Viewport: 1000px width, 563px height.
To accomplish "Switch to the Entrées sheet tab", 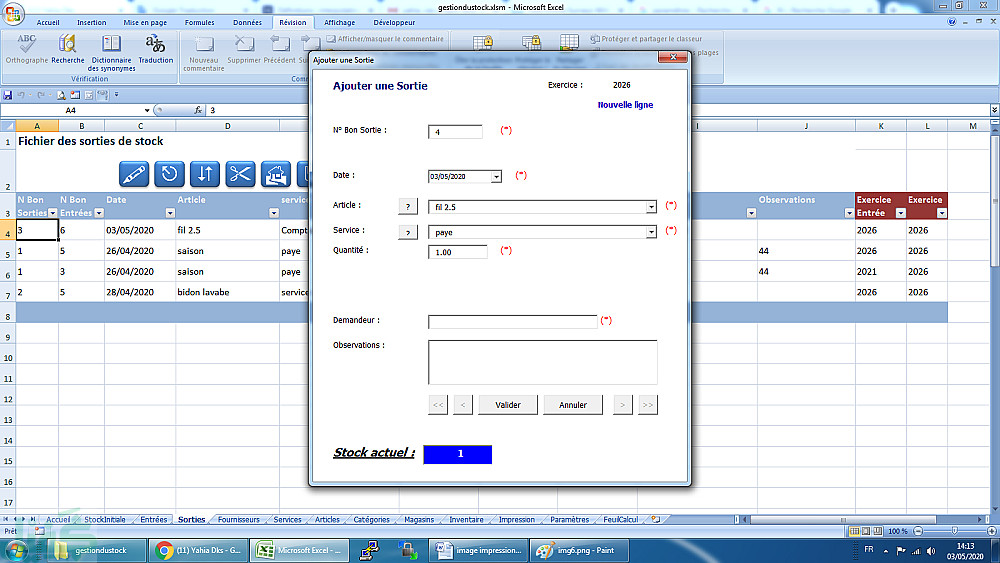I will pos(154,520).
